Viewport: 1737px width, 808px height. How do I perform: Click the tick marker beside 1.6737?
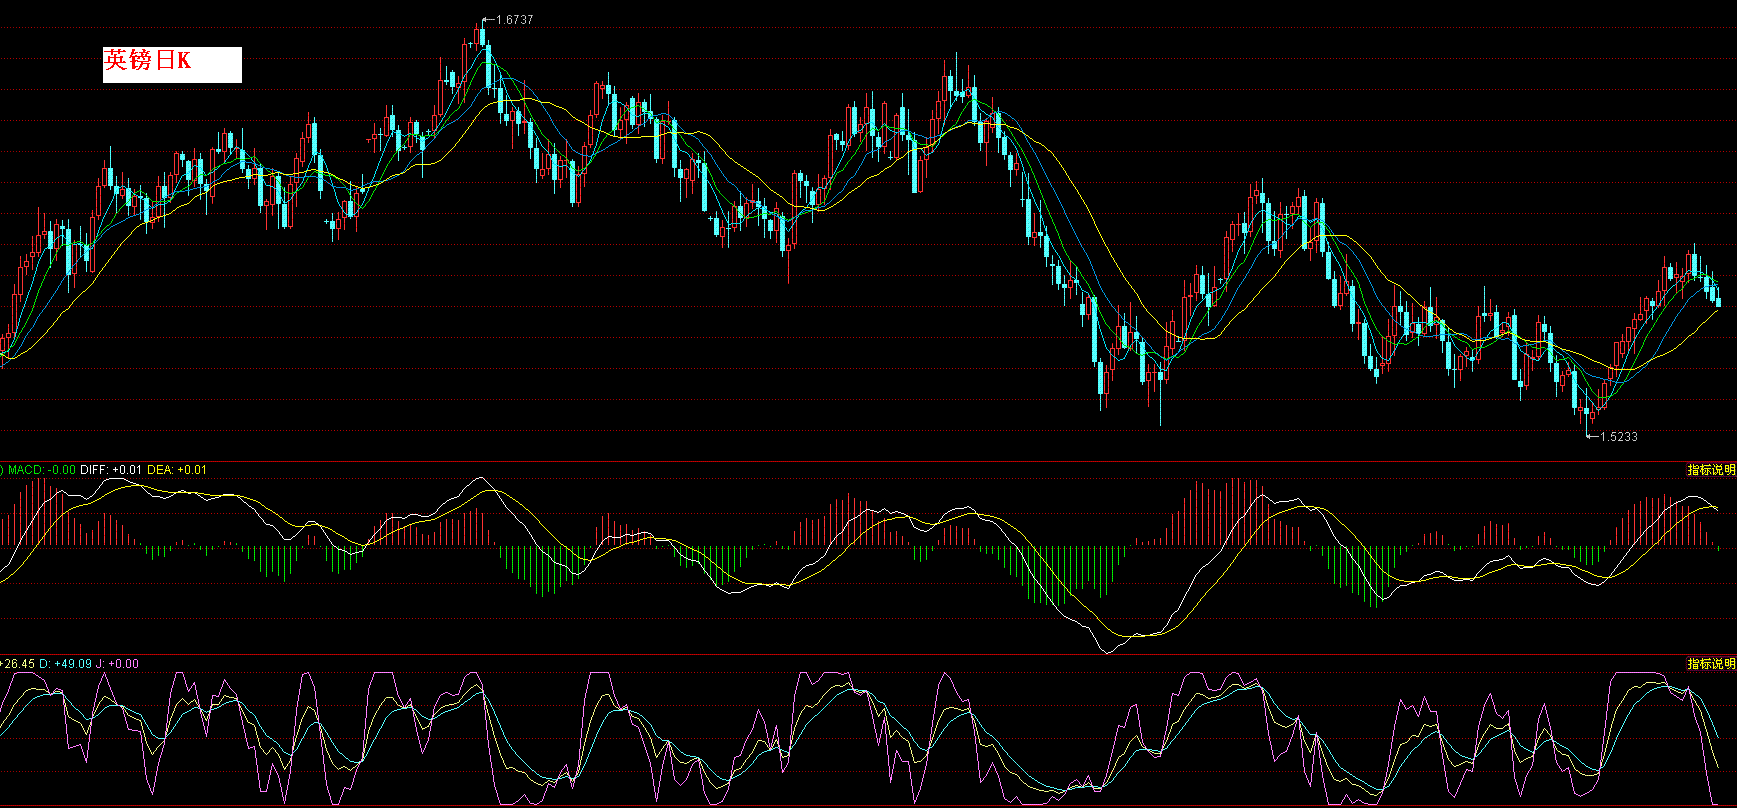click(487, 20)
